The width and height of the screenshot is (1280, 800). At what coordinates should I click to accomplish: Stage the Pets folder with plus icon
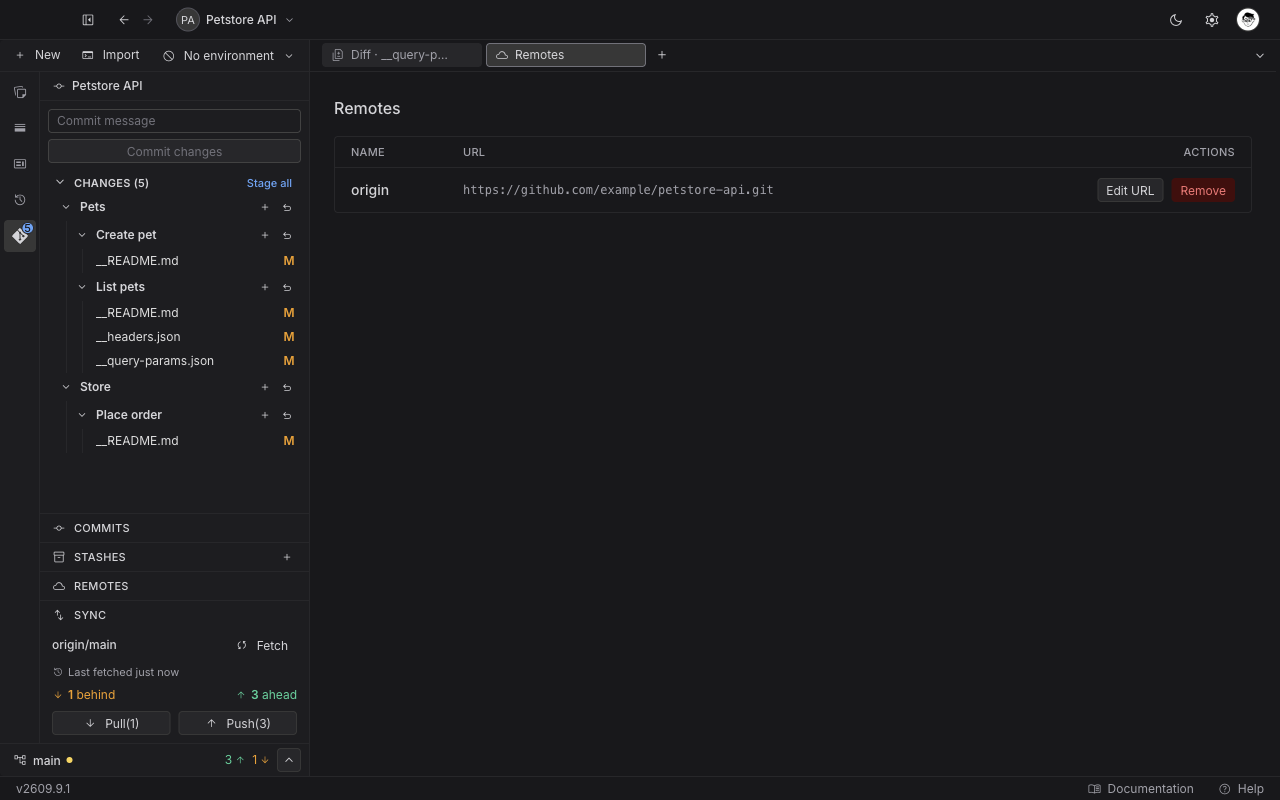click(265, 207)
